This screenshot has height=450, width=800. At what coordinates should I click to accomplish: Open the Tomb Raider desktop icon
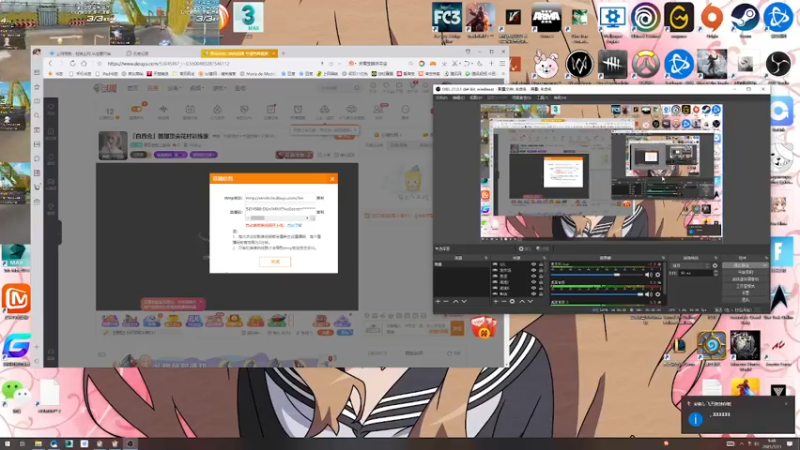[712, 64]
